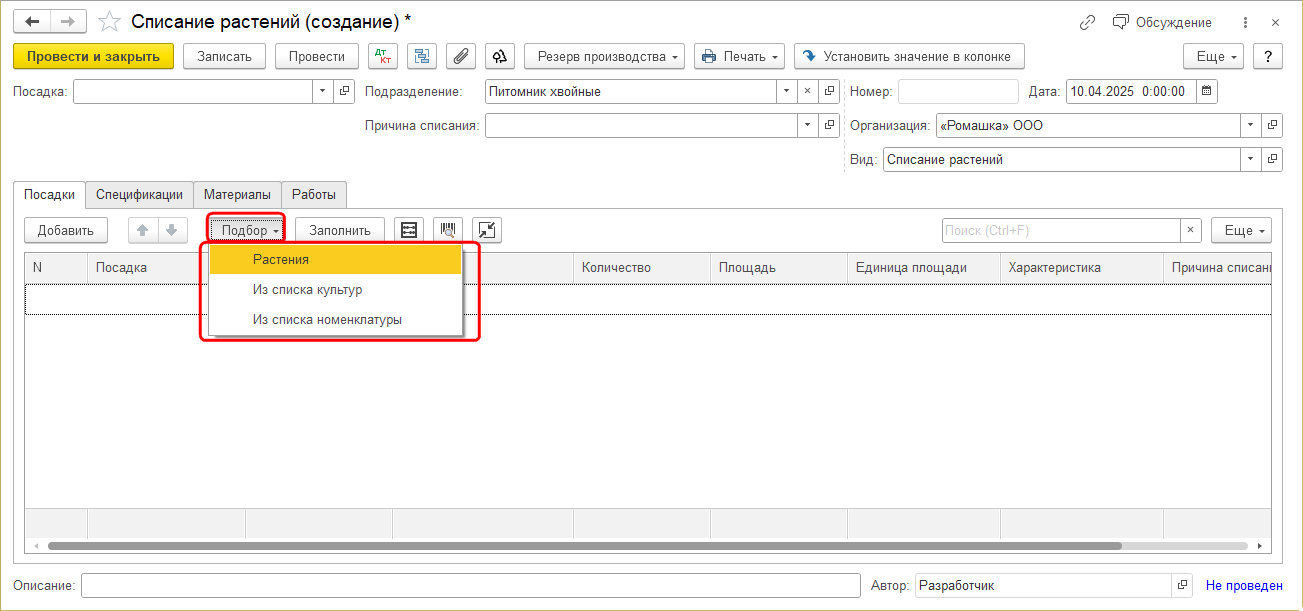Toggle the Подбор dropdown button
Image resolution: width=1303 pixels, height=611 pixels.
click(x=248, y=230)
